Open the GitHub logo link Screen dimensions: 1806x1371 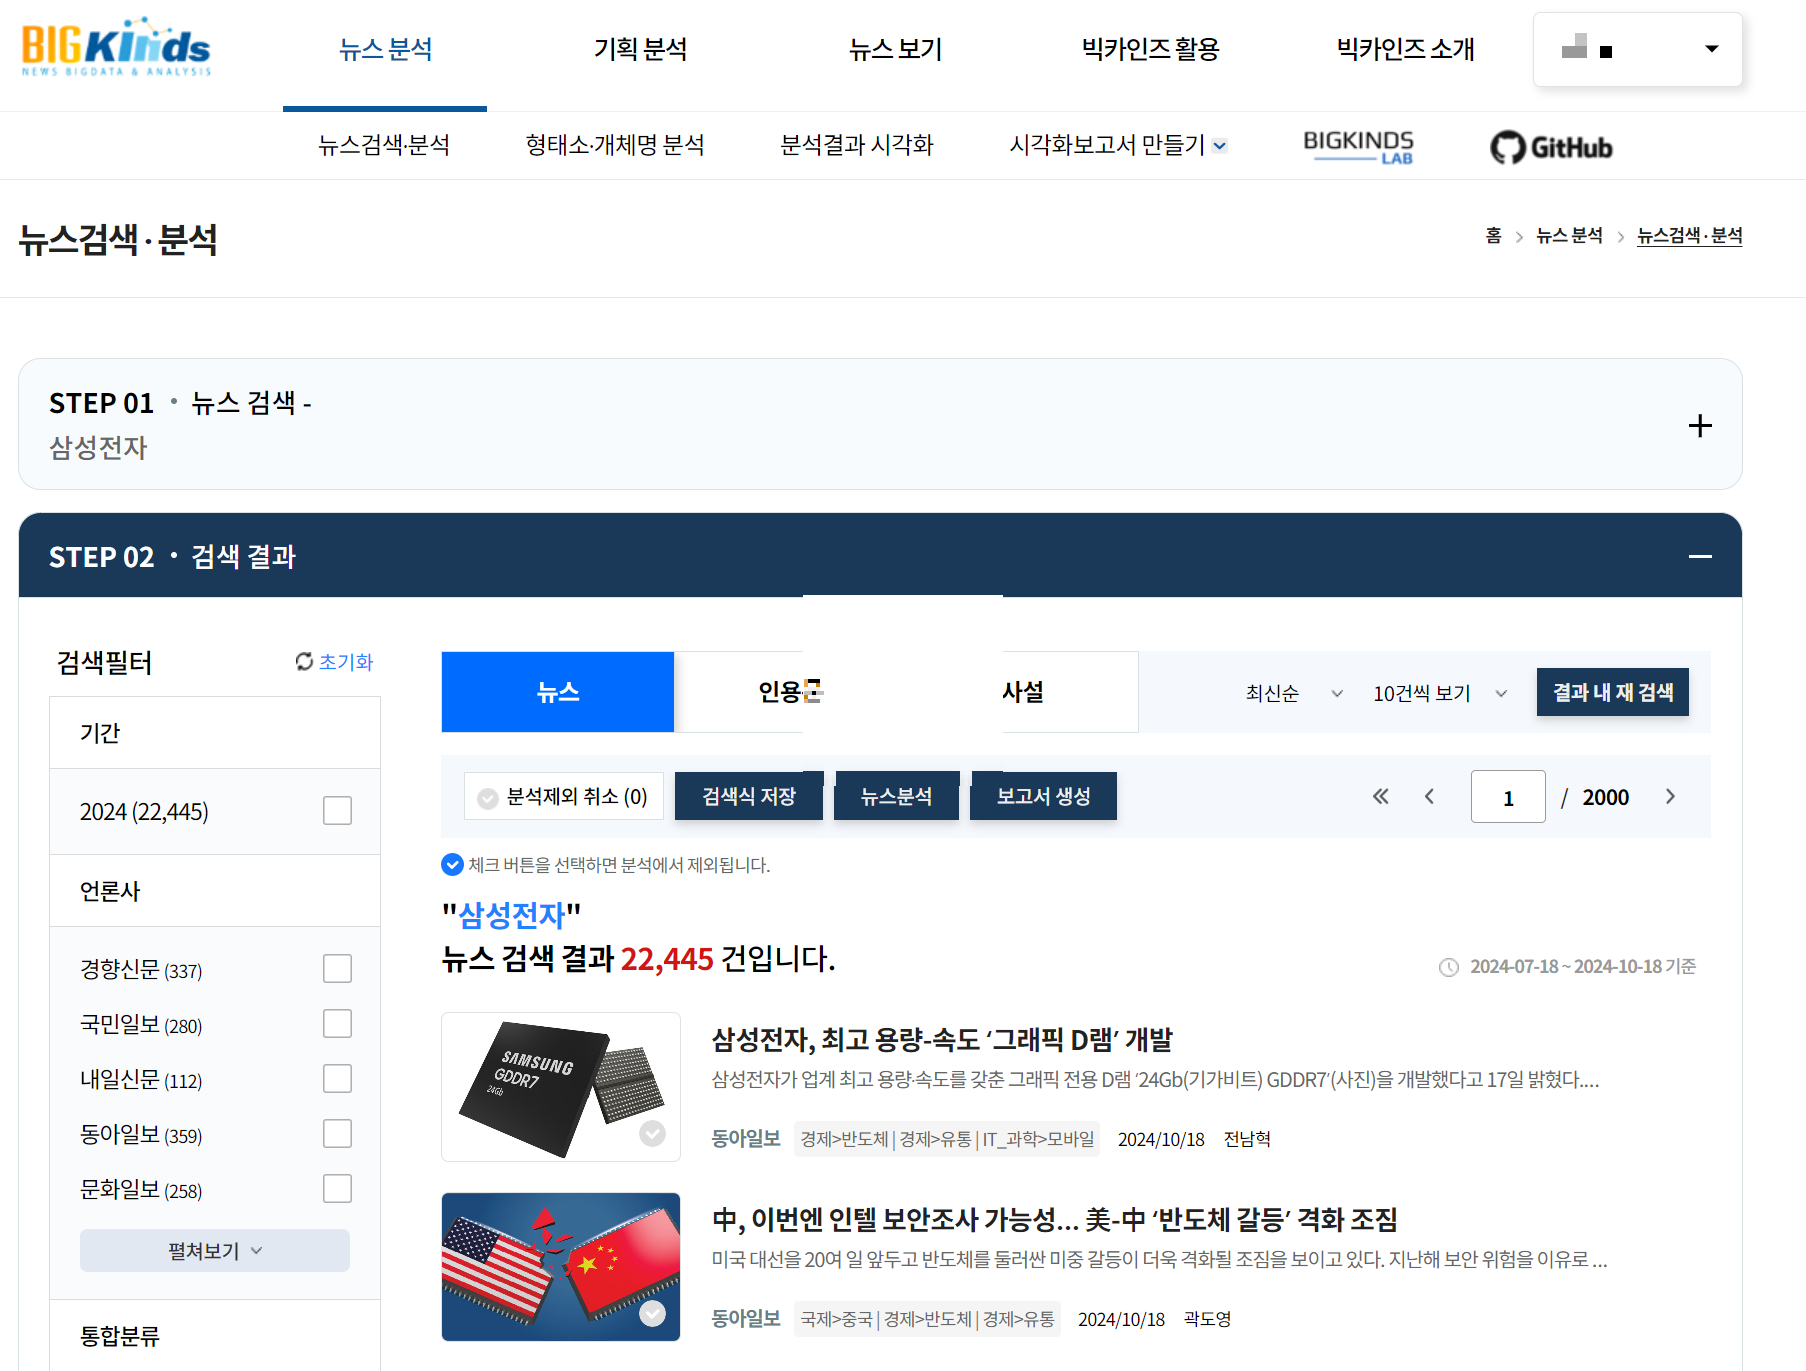[x=1551, y=147]
